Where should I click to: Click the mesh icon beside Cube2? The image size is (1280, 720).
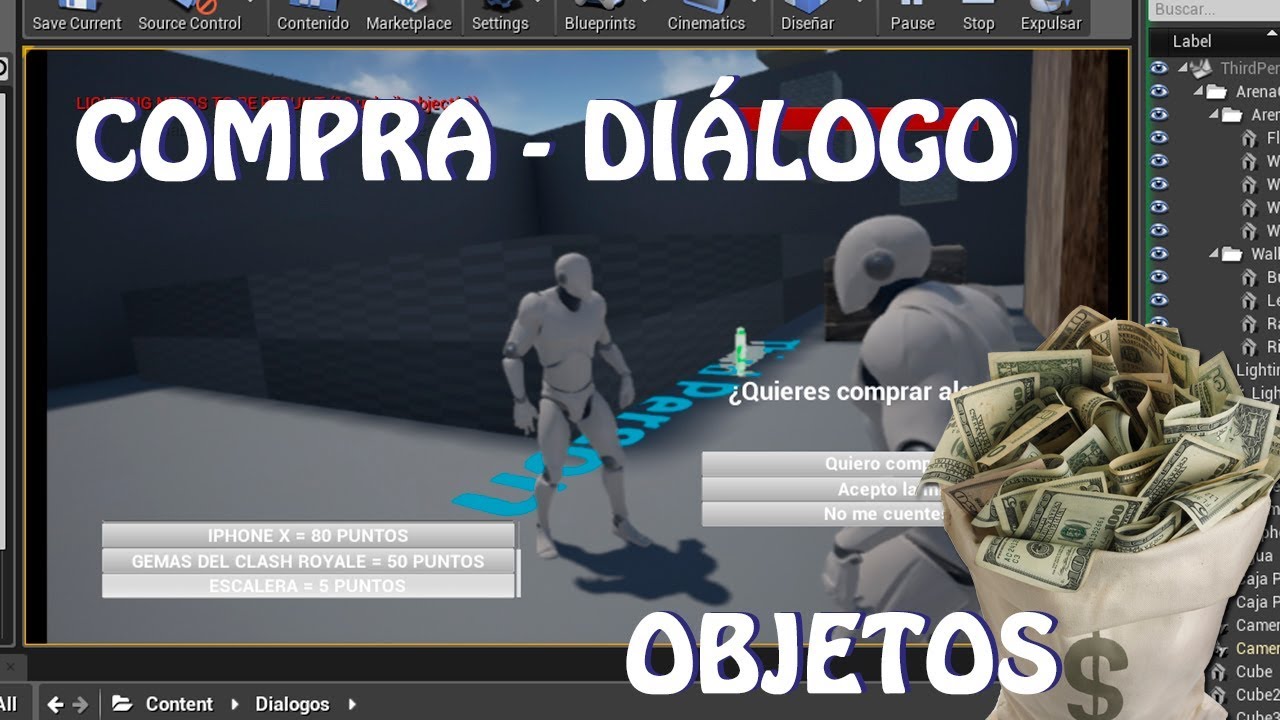point(1218,695)
